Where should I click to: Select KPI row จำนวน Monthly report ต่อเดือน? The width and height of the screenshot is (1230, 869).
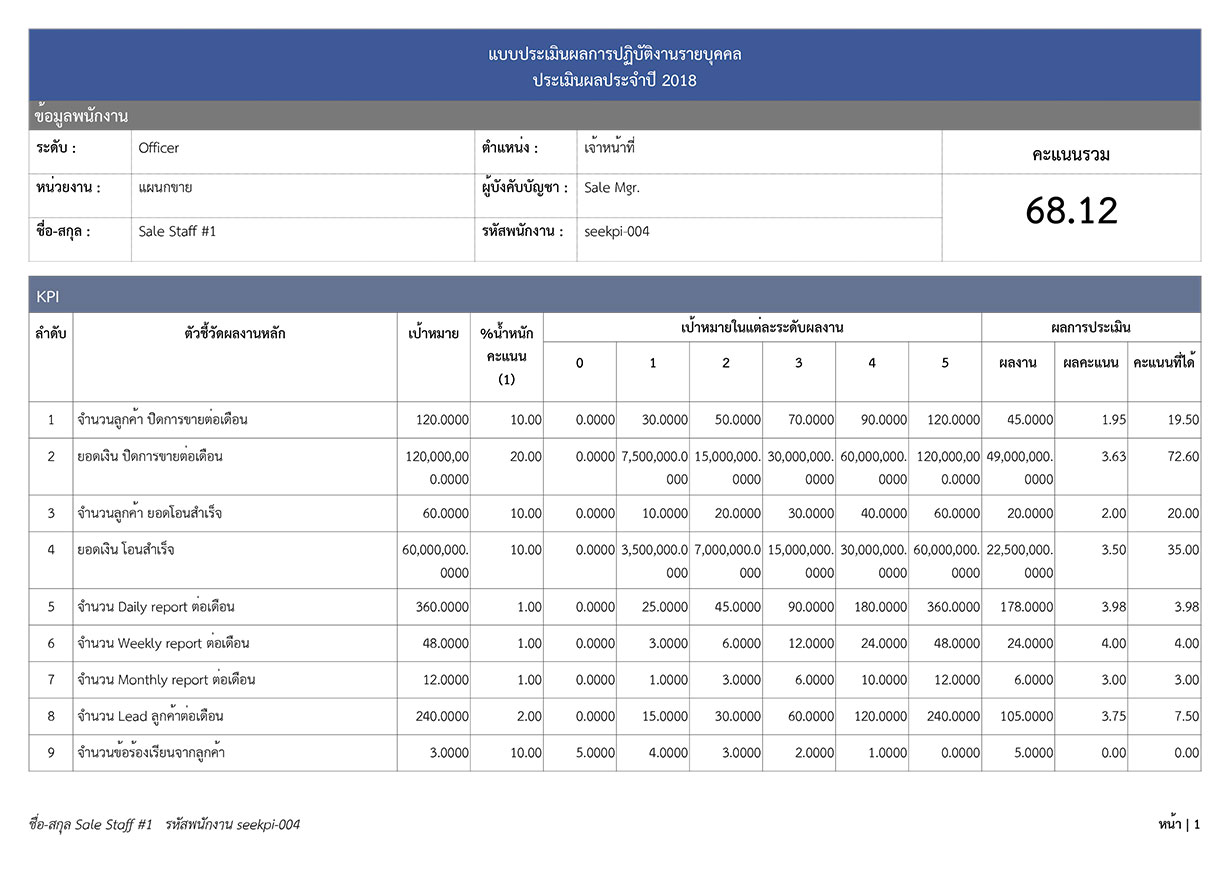(615, 680)
